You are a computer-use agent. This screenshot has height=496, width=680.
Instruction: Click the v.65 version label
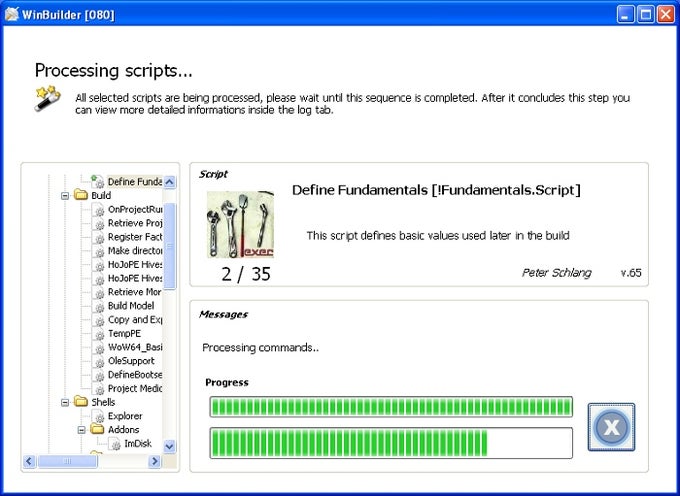point(631,273)
